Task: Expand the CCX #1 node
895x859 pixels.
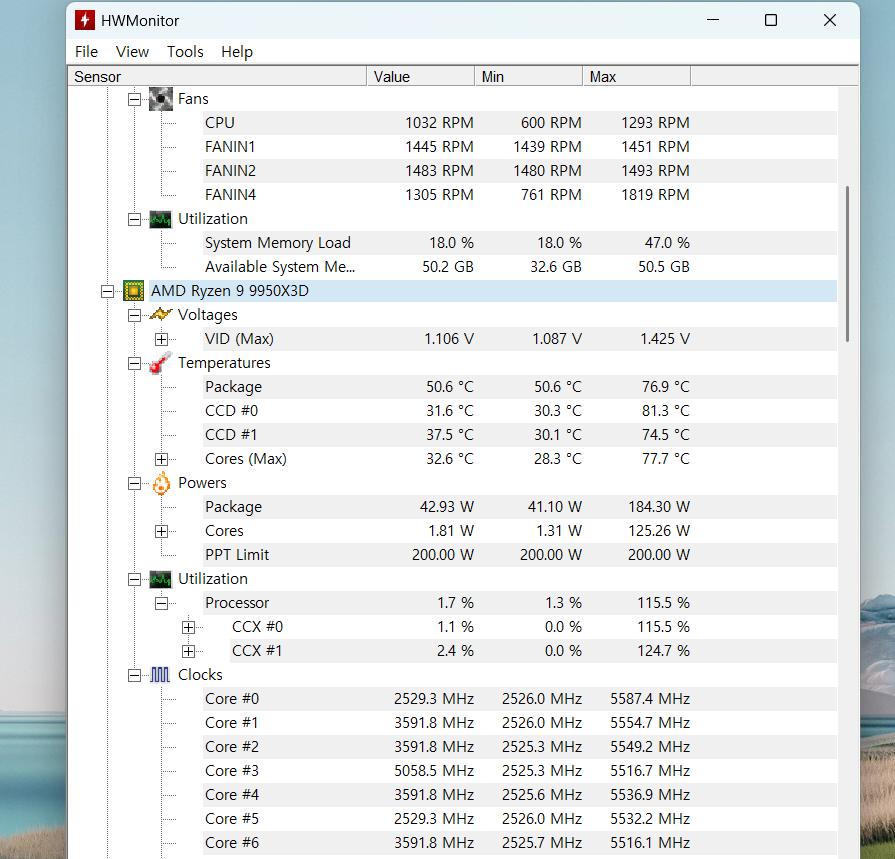Action: [x=188, y=651]
